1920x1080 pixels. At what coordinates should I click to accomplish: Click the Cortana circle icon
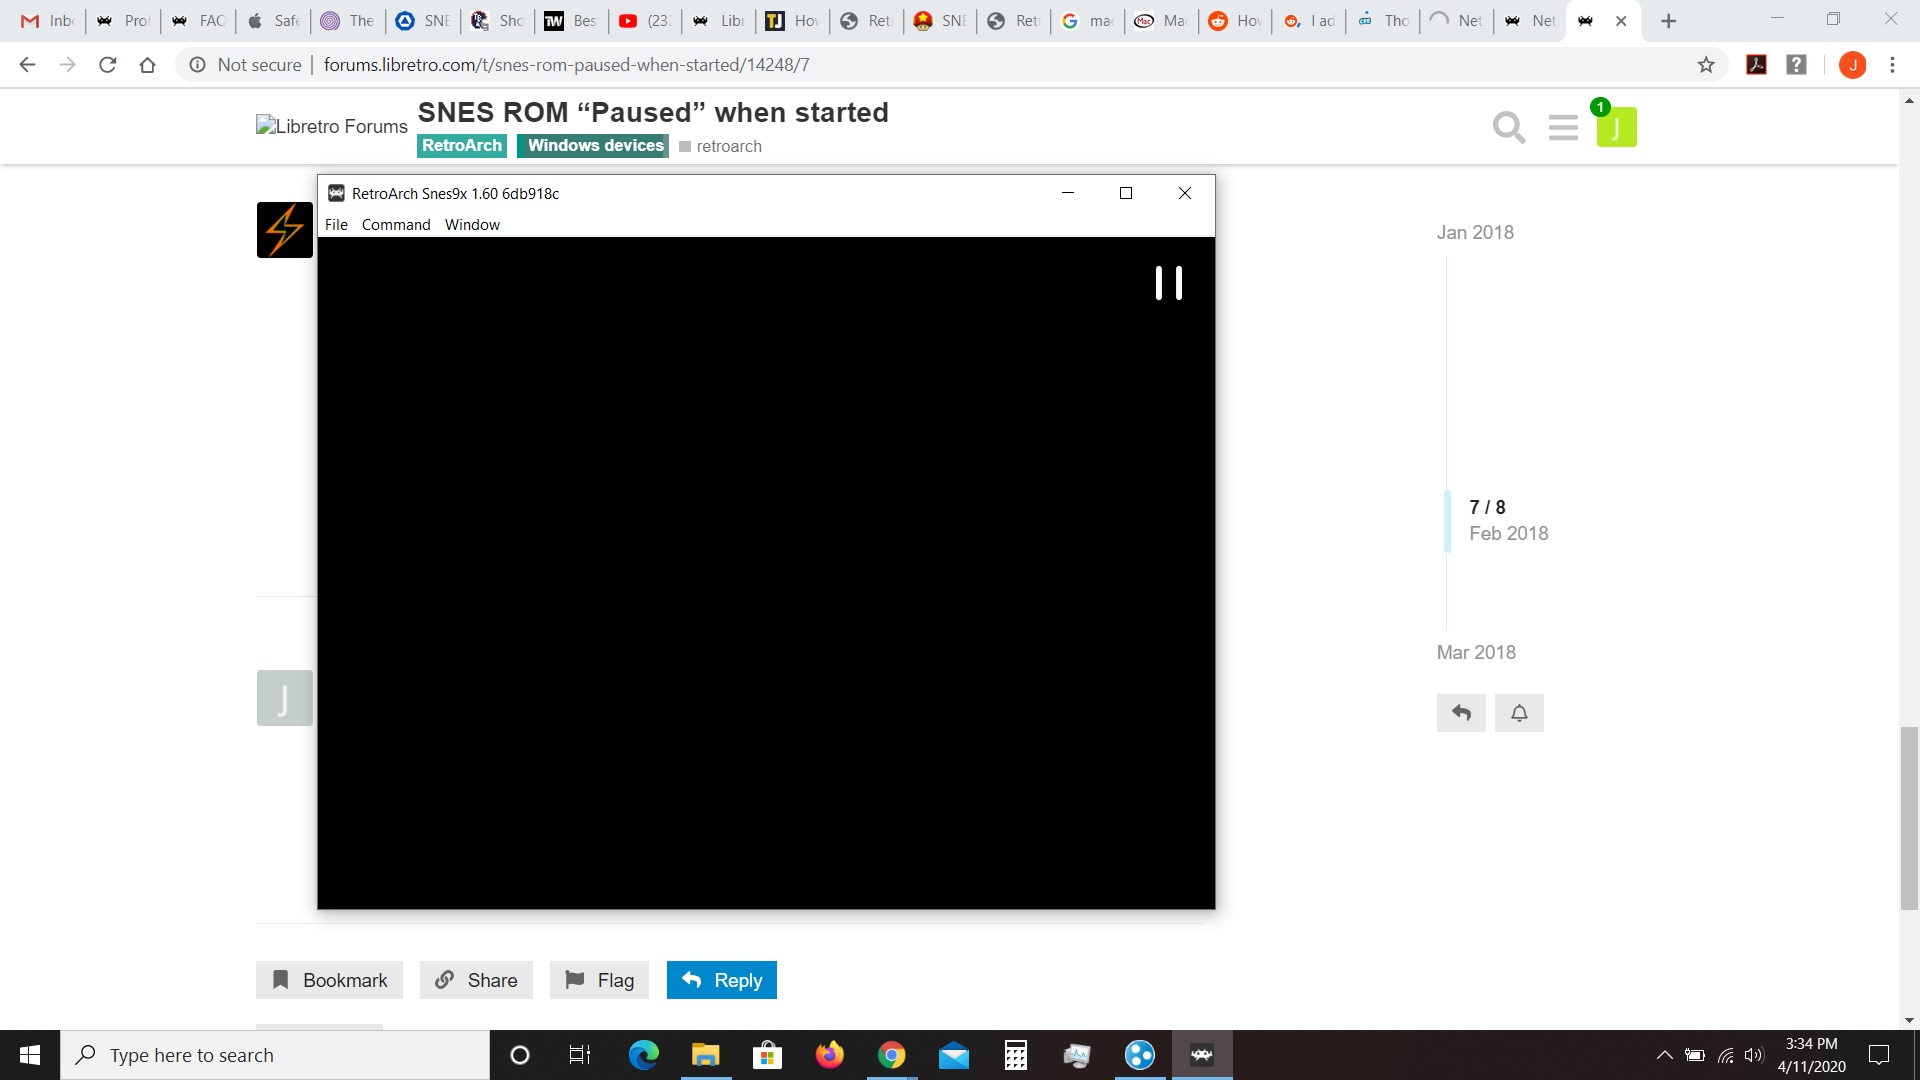click(x=519, y=1055)
